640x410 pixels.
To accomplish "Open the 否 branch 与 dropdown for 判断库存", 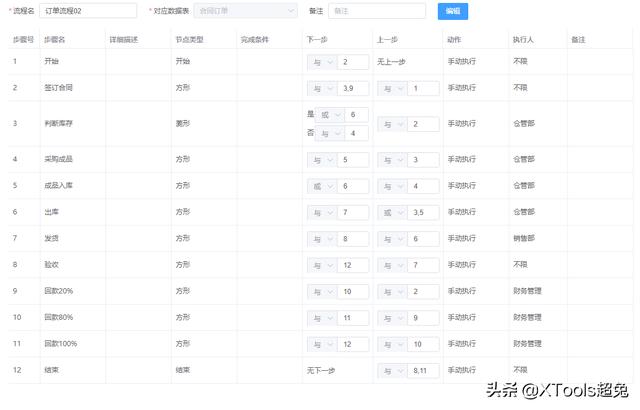I will coord(330,133).
